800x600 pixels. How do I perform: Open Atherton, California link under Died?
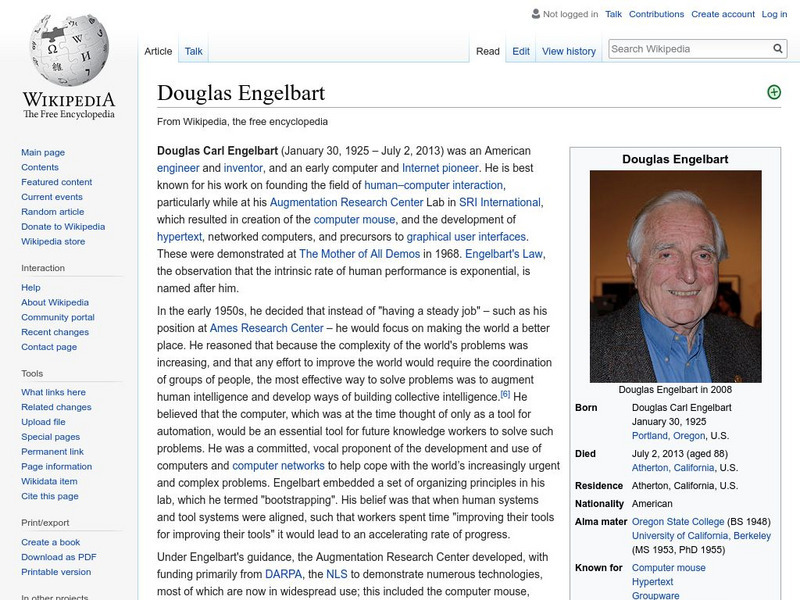pos(673,467)
